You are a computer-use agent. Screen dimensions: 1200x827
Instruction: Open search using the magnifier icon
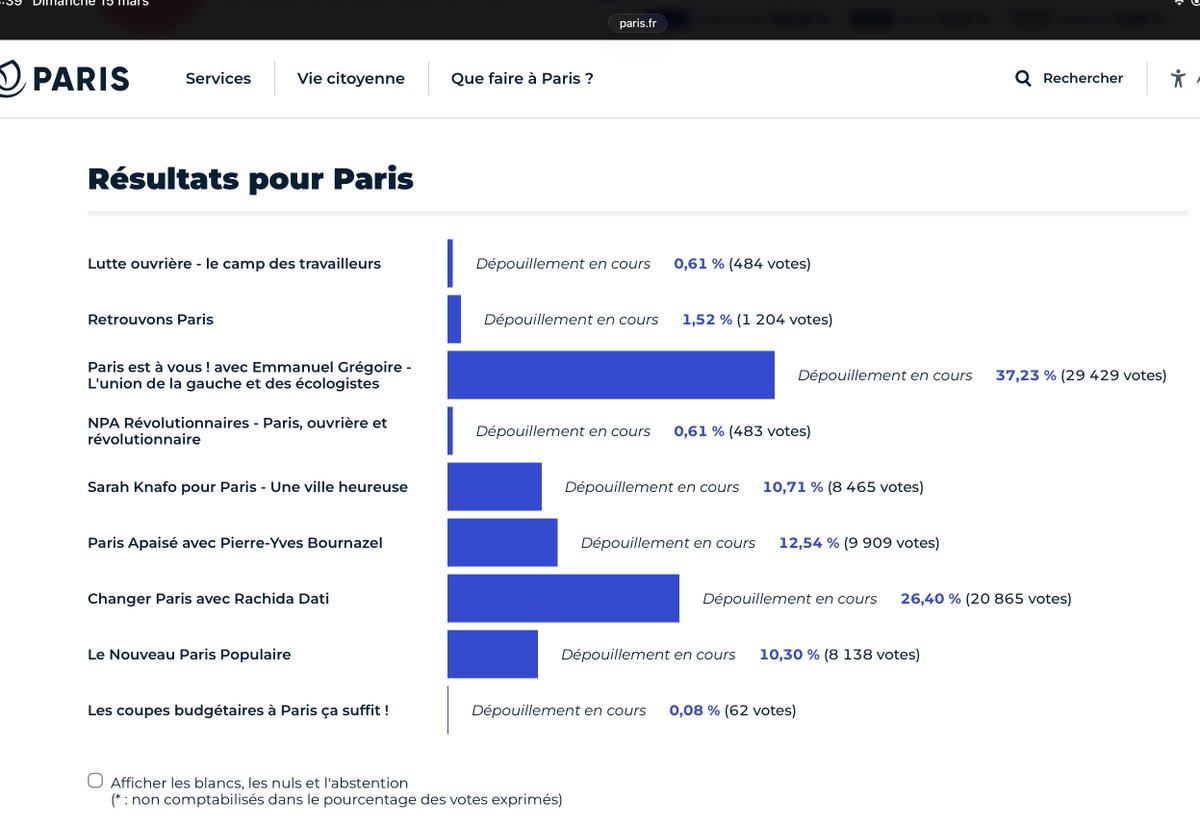click(x=1022, y=77)
